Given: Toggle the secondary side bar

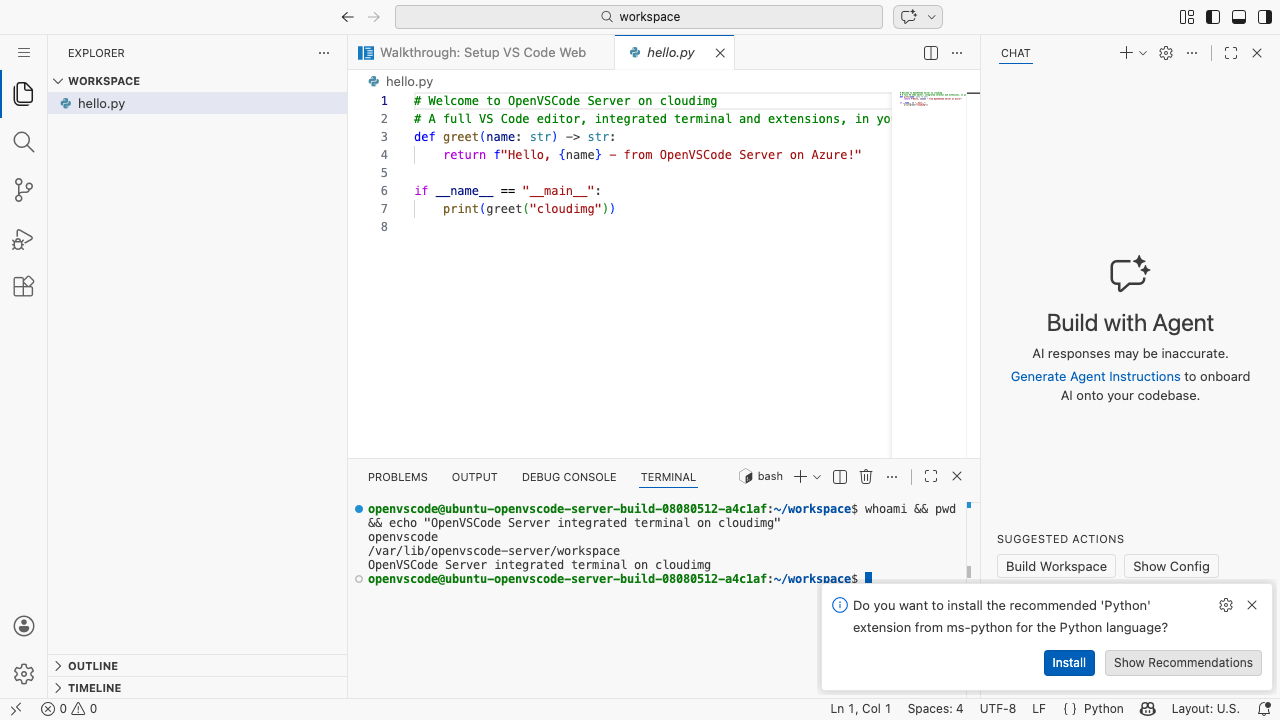Looking at the screenshot, I should [1265, 17].
